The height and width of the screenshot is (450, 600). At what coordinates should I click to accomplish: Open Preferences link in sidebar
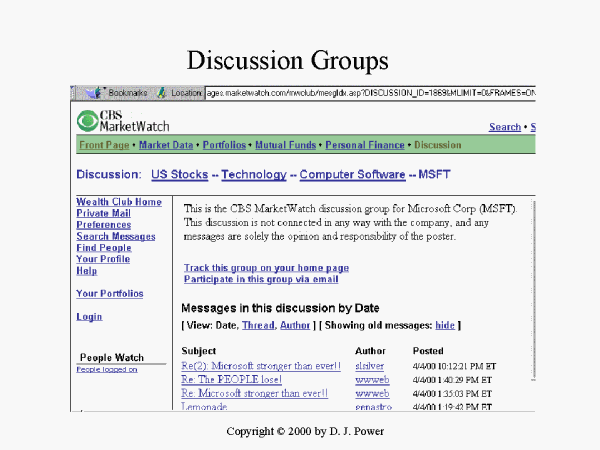(x=104, y=225)
